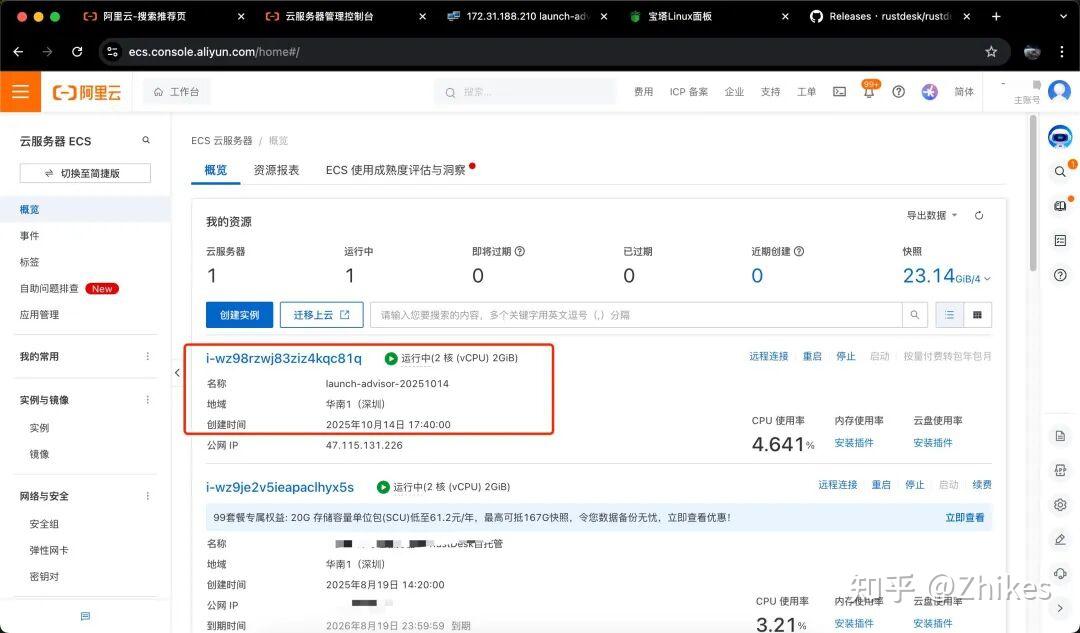Open the settings gear in right sidebar
The height and width of the screenshot is (633, 1080).
[1061, 505]
